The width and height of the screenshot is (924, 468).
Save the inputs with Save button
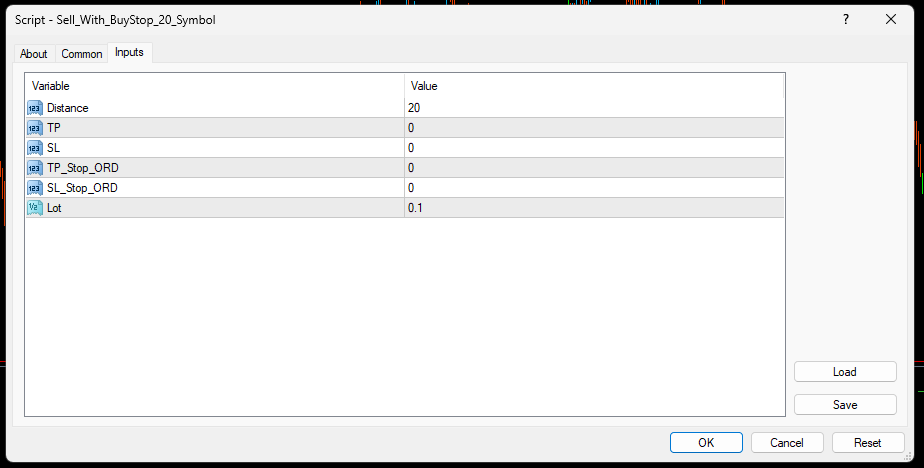point(845,405)
